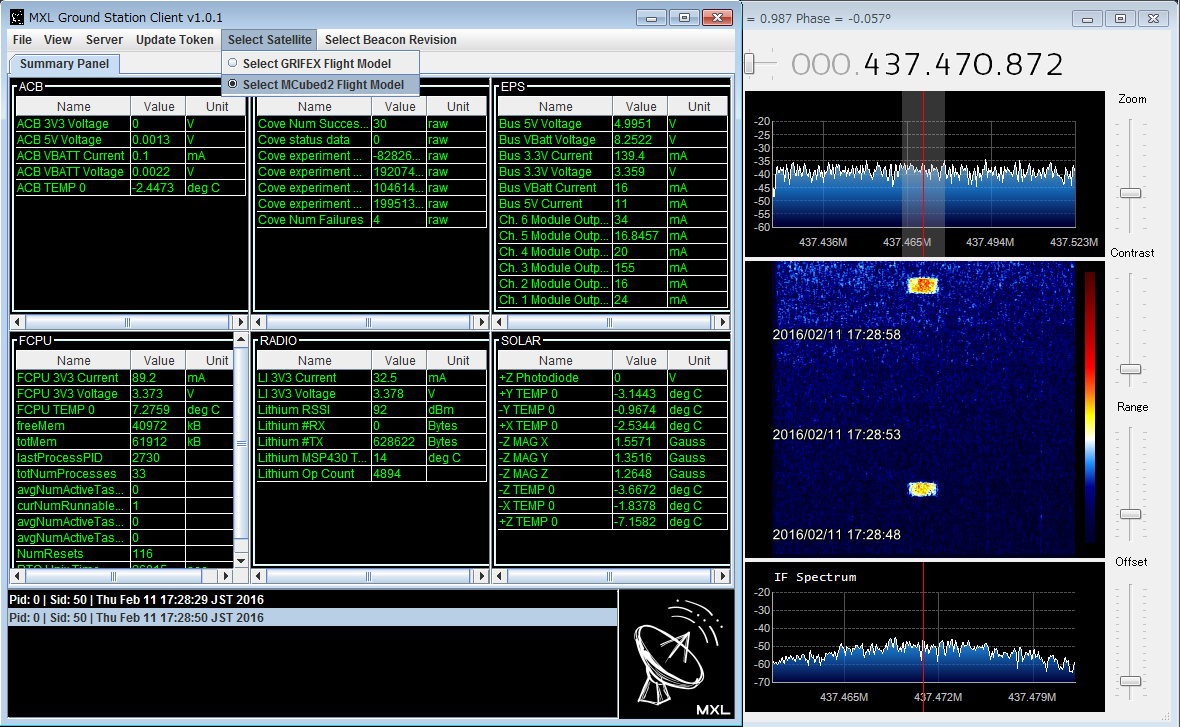Click the Range slider handle
The height and width of the screenshot is (727, 1180).
pos(1130,514)
